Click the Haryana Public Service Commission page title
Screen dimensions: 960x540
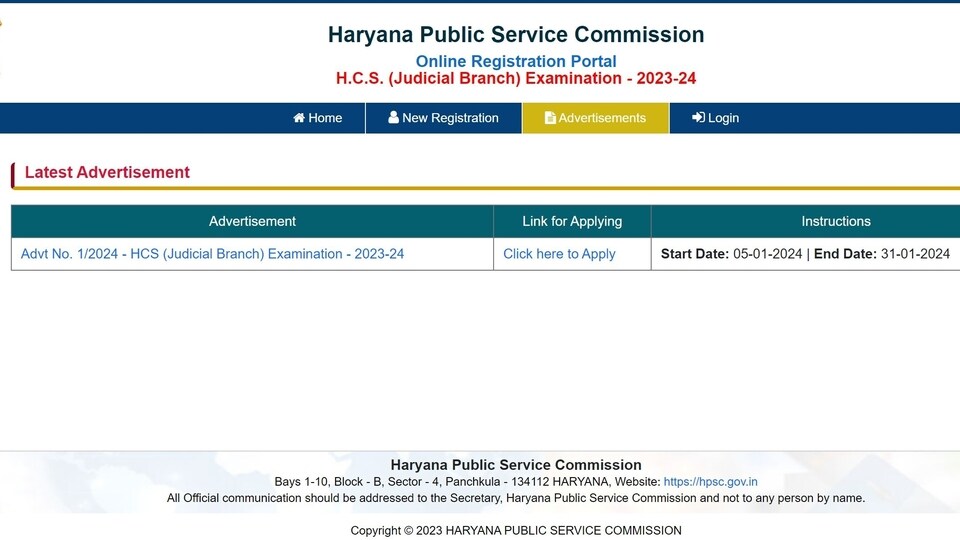coord(516,34)
